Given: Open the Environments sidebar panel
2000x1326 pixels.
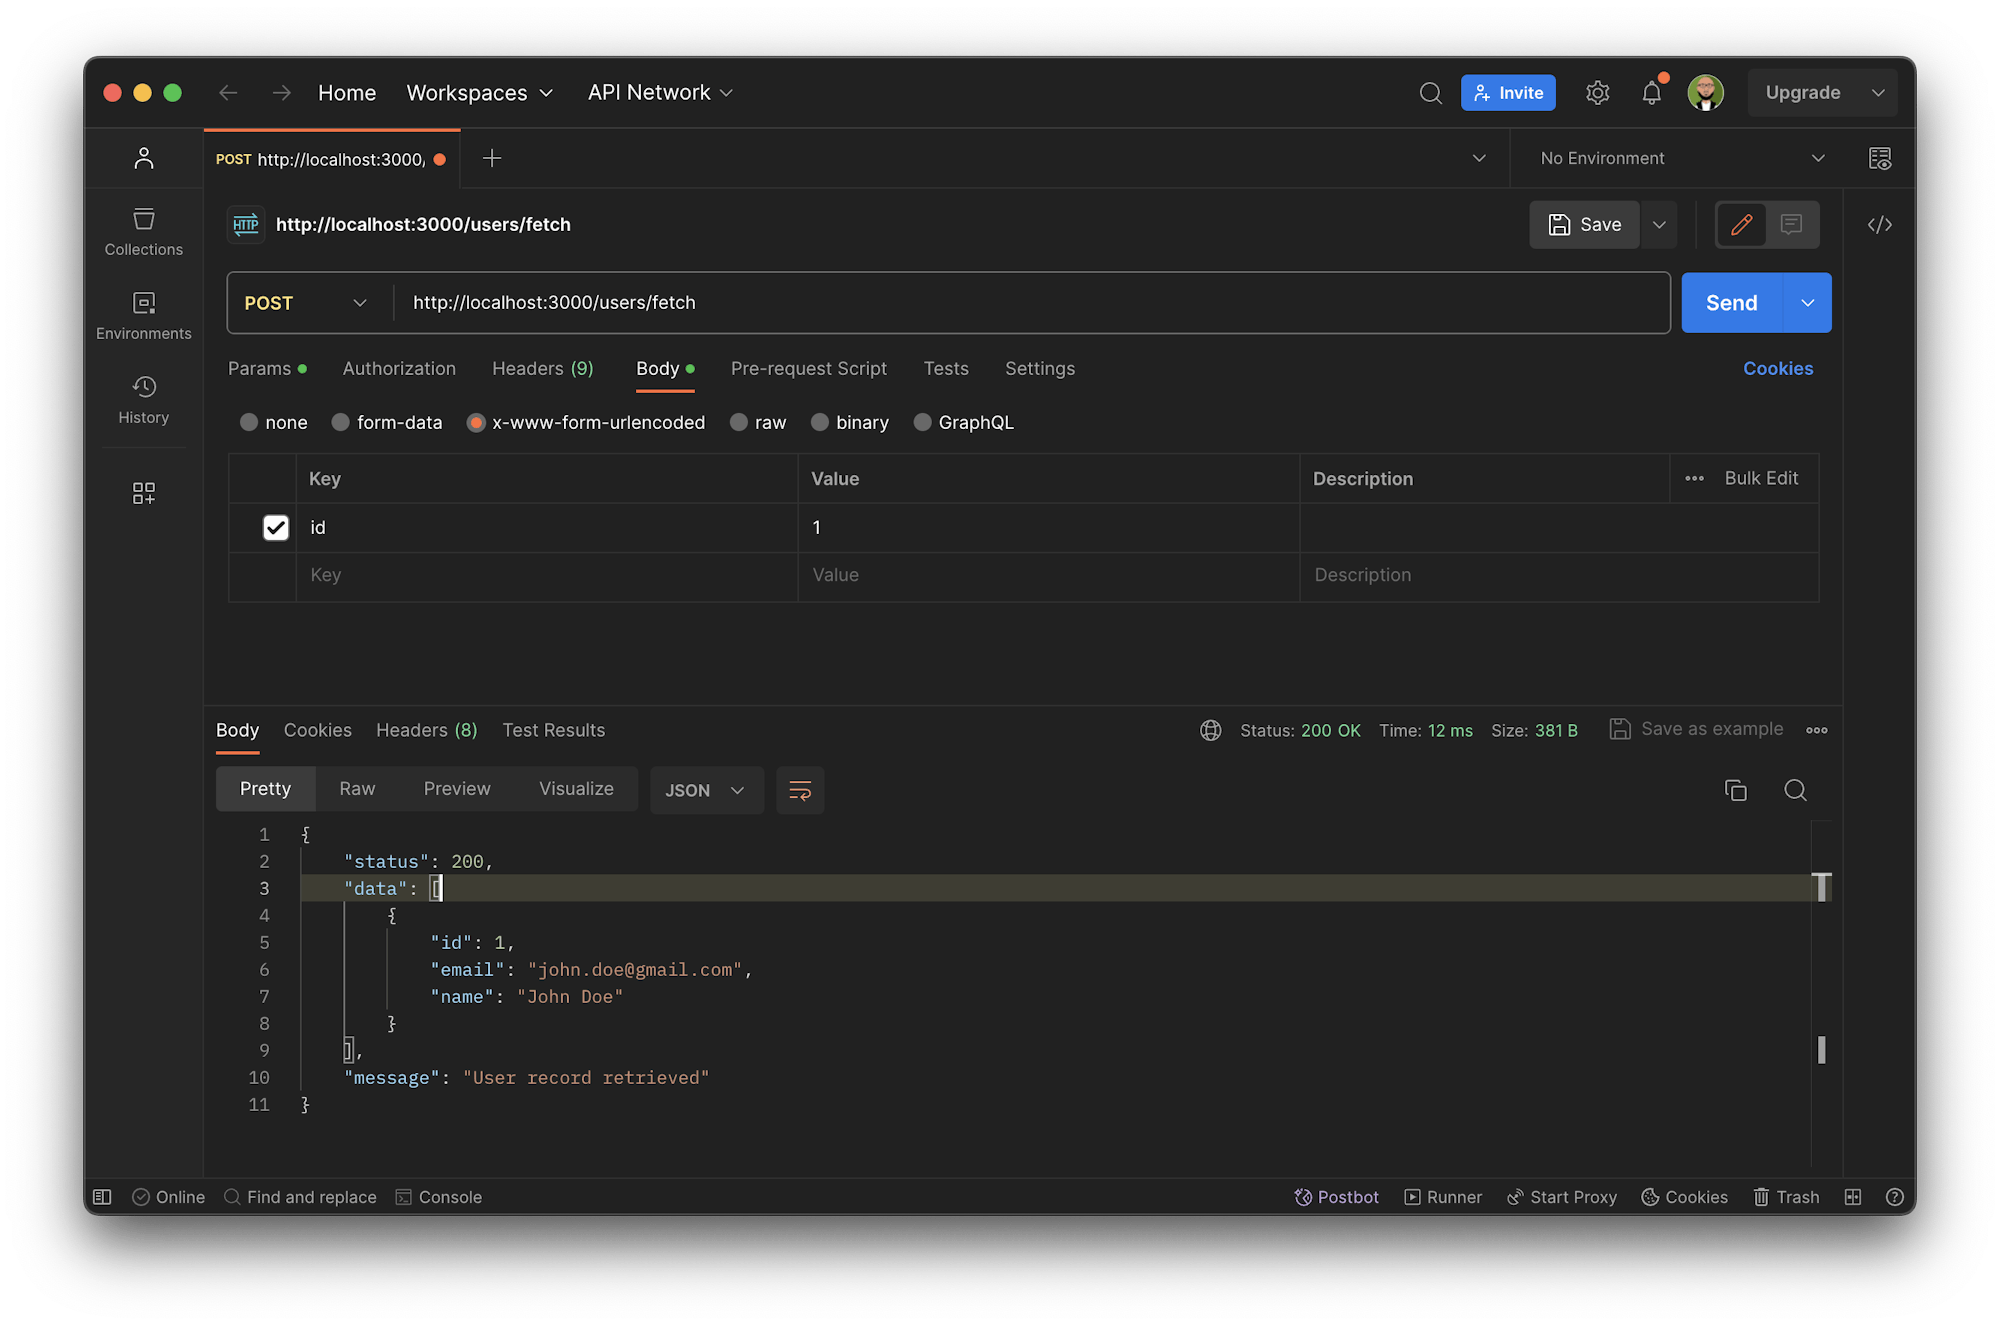Looking at the screenshot, I should [143, 316].
